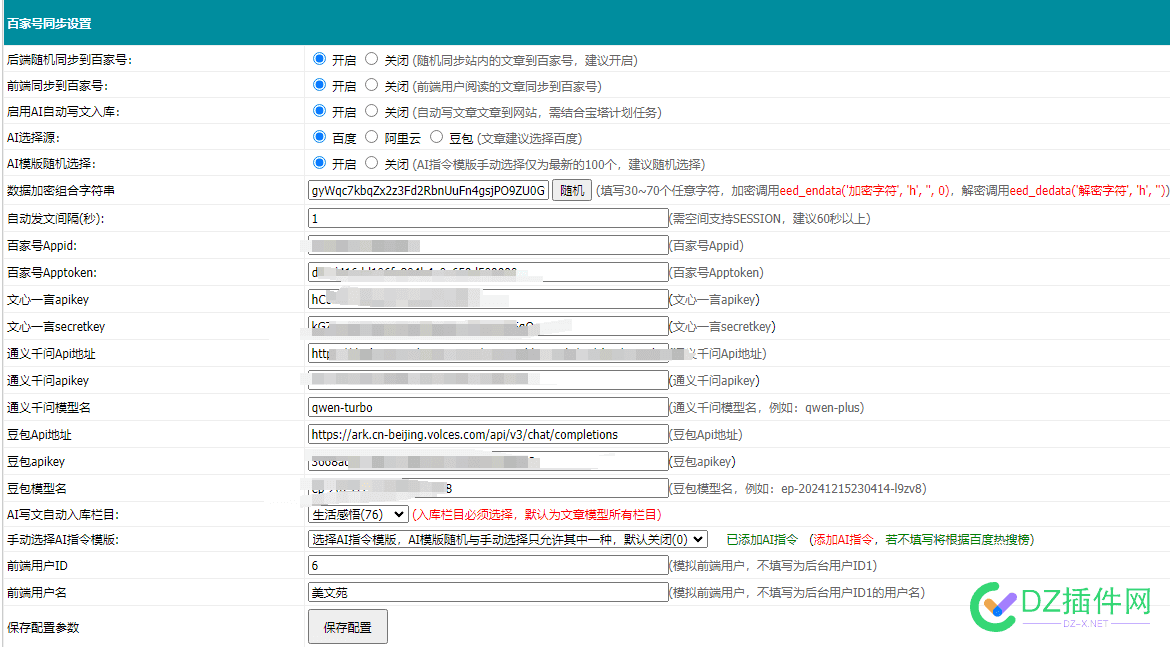Click the hint "(需空间支持SESSION，建议60秒以上)"
Screen dimensions: 1170x647
769,218
